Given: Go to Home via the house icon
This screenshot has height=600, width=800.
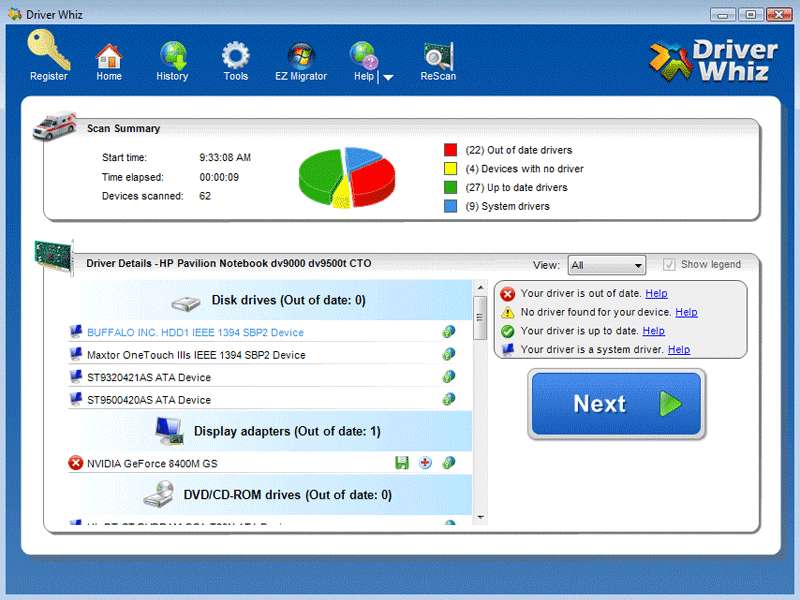Looking at the screenshot, I should pos(109,56).
